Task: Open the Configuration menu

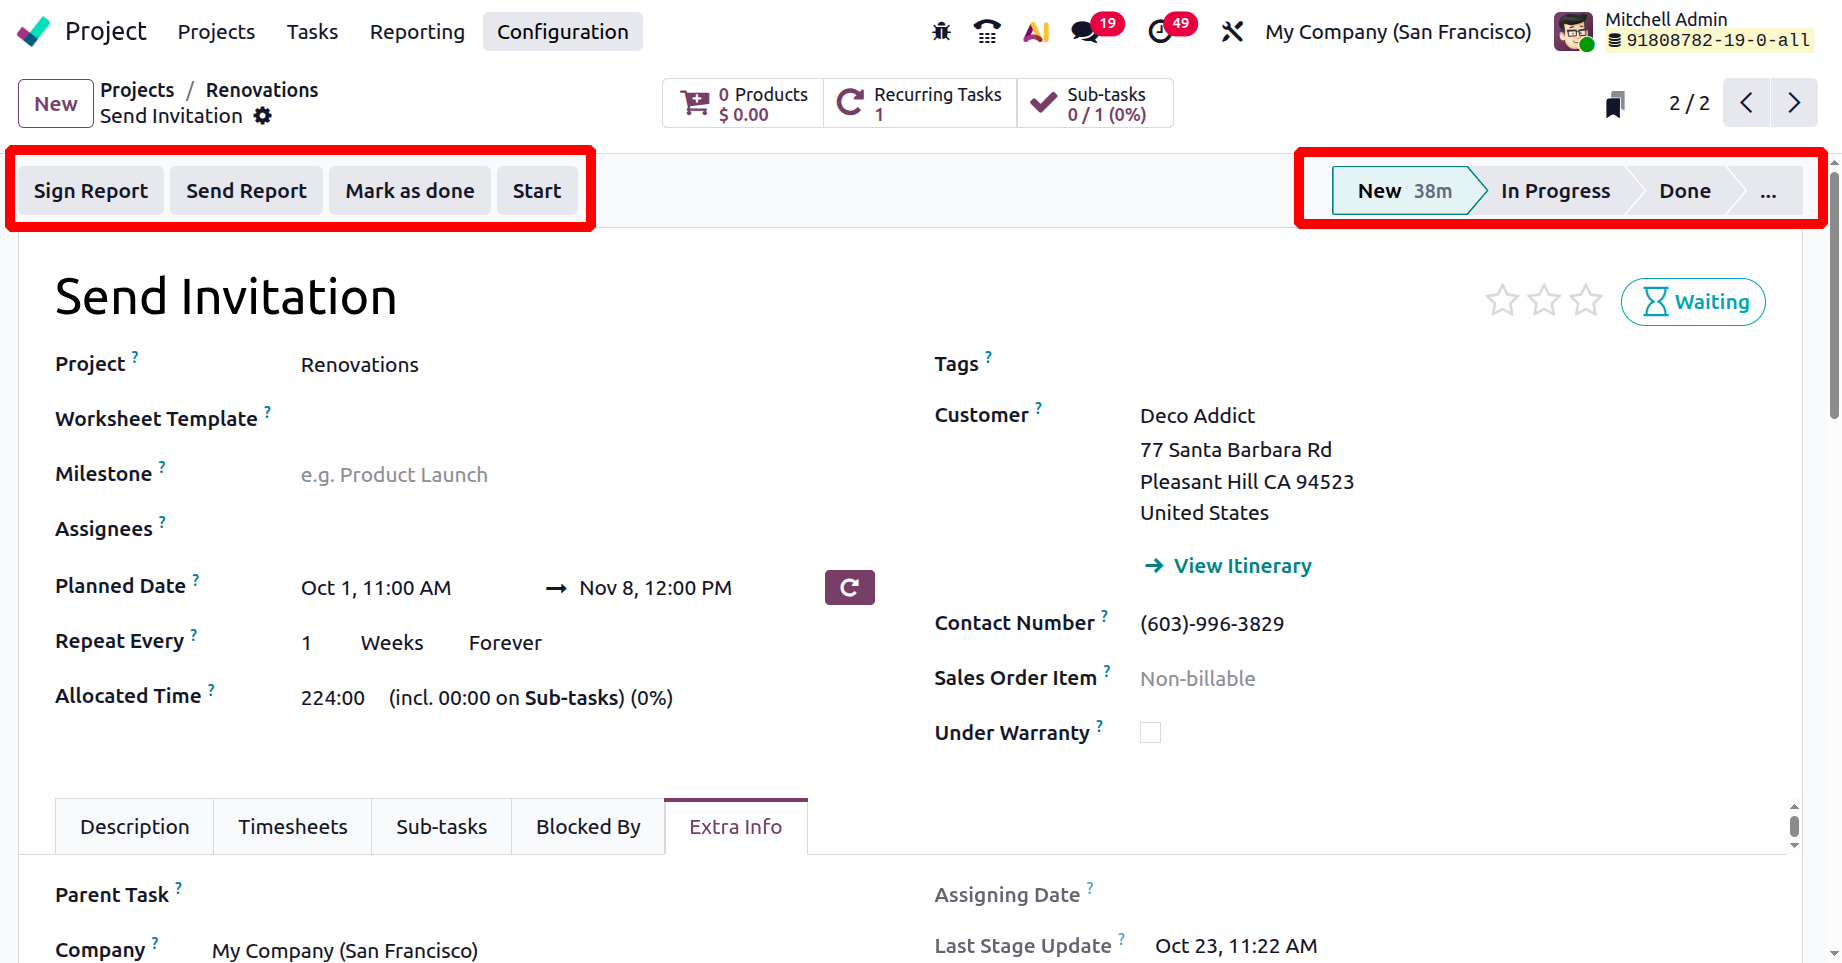Action: pyautogui.click(x=563, y=32)
